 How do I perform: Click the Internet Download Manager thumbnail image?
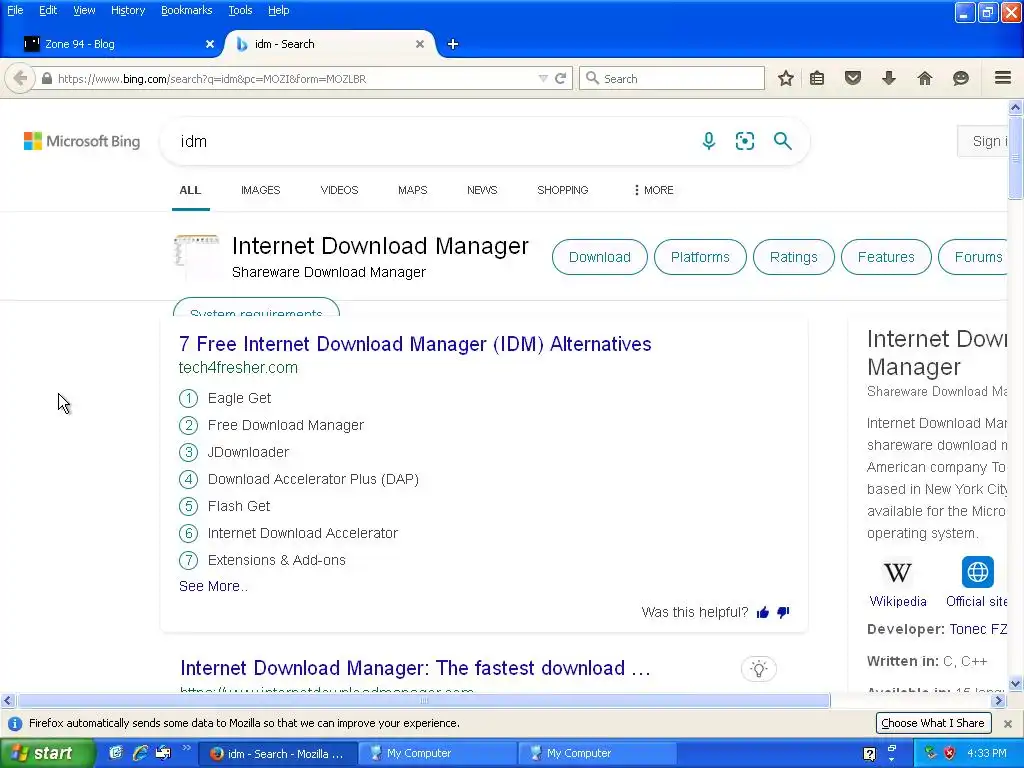(196, 257)
